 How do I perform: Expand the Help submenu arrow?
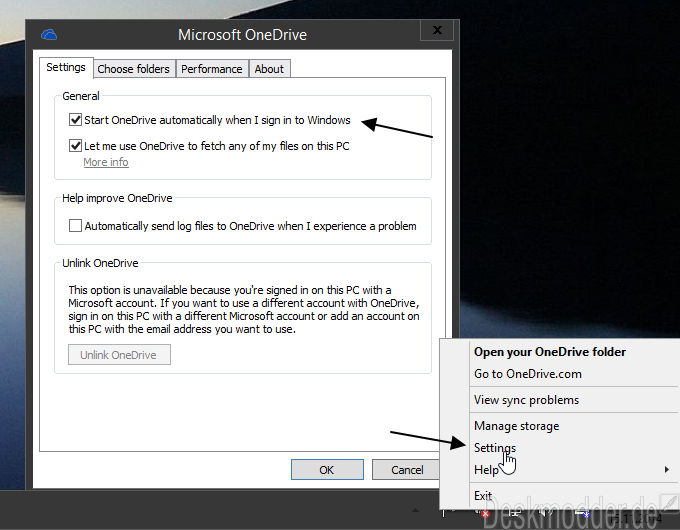pyautogui.click(x=666, y=470)
